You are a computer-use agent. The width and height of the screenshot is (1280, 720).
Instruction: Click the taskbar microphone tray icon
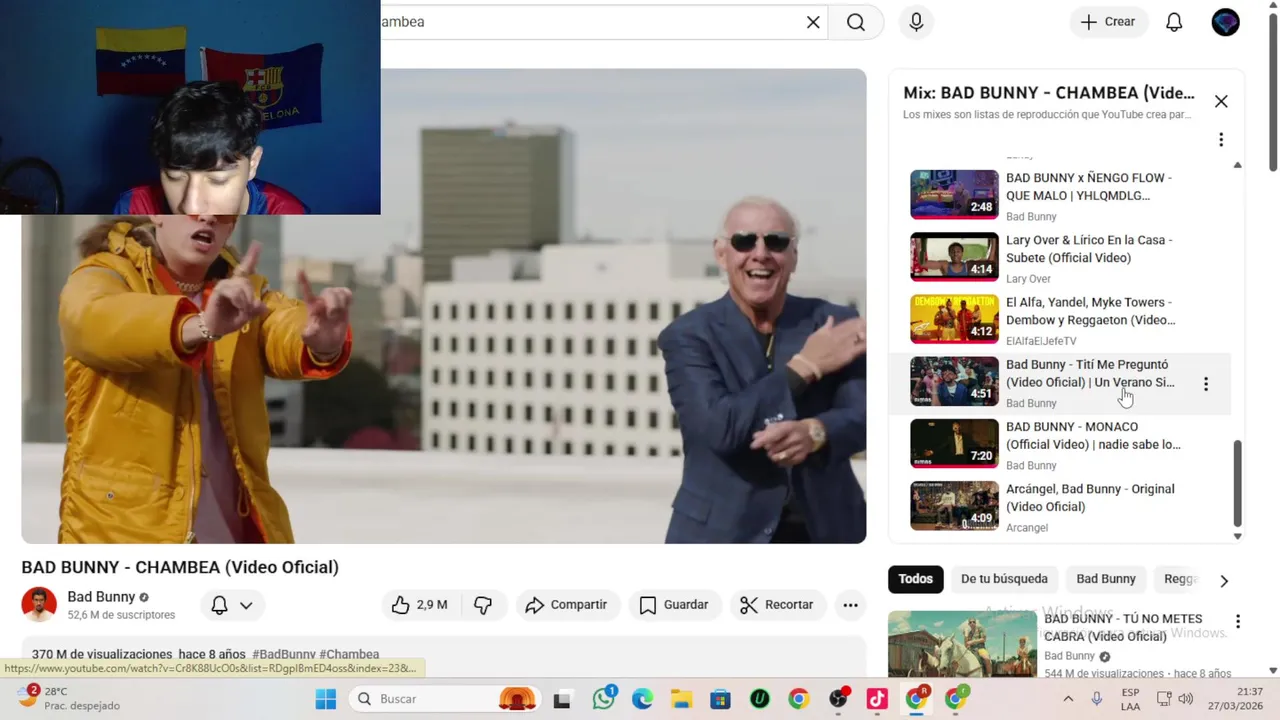1097,699
